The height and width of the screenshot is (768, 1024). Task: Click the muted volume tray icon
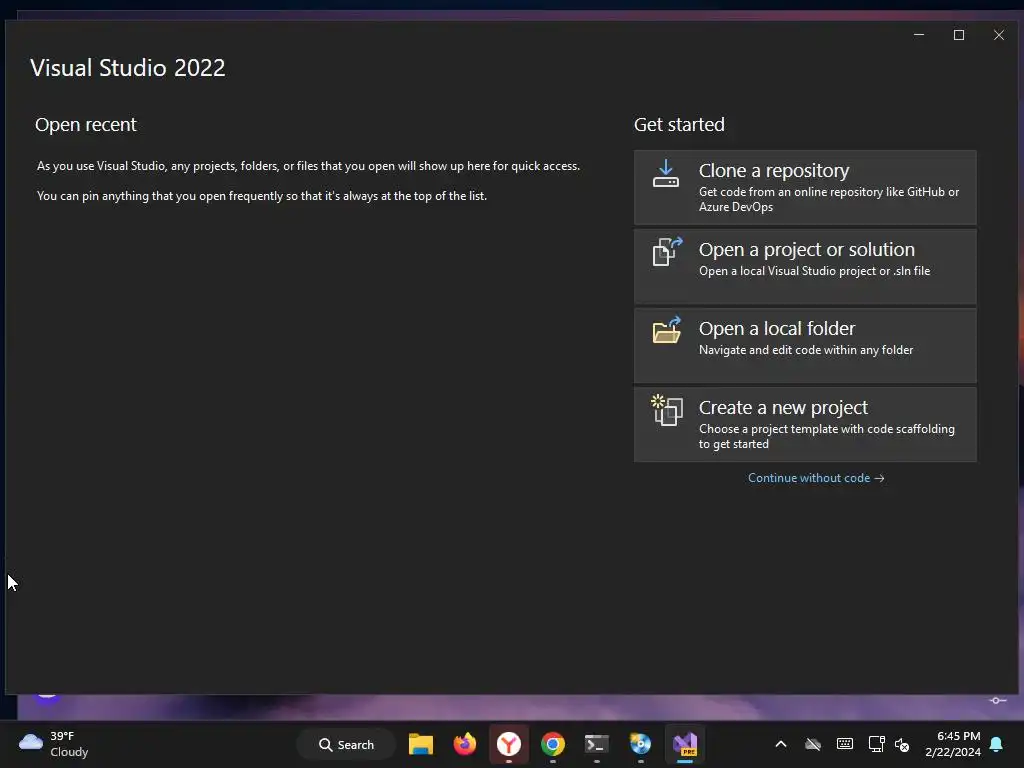point(902,744)
